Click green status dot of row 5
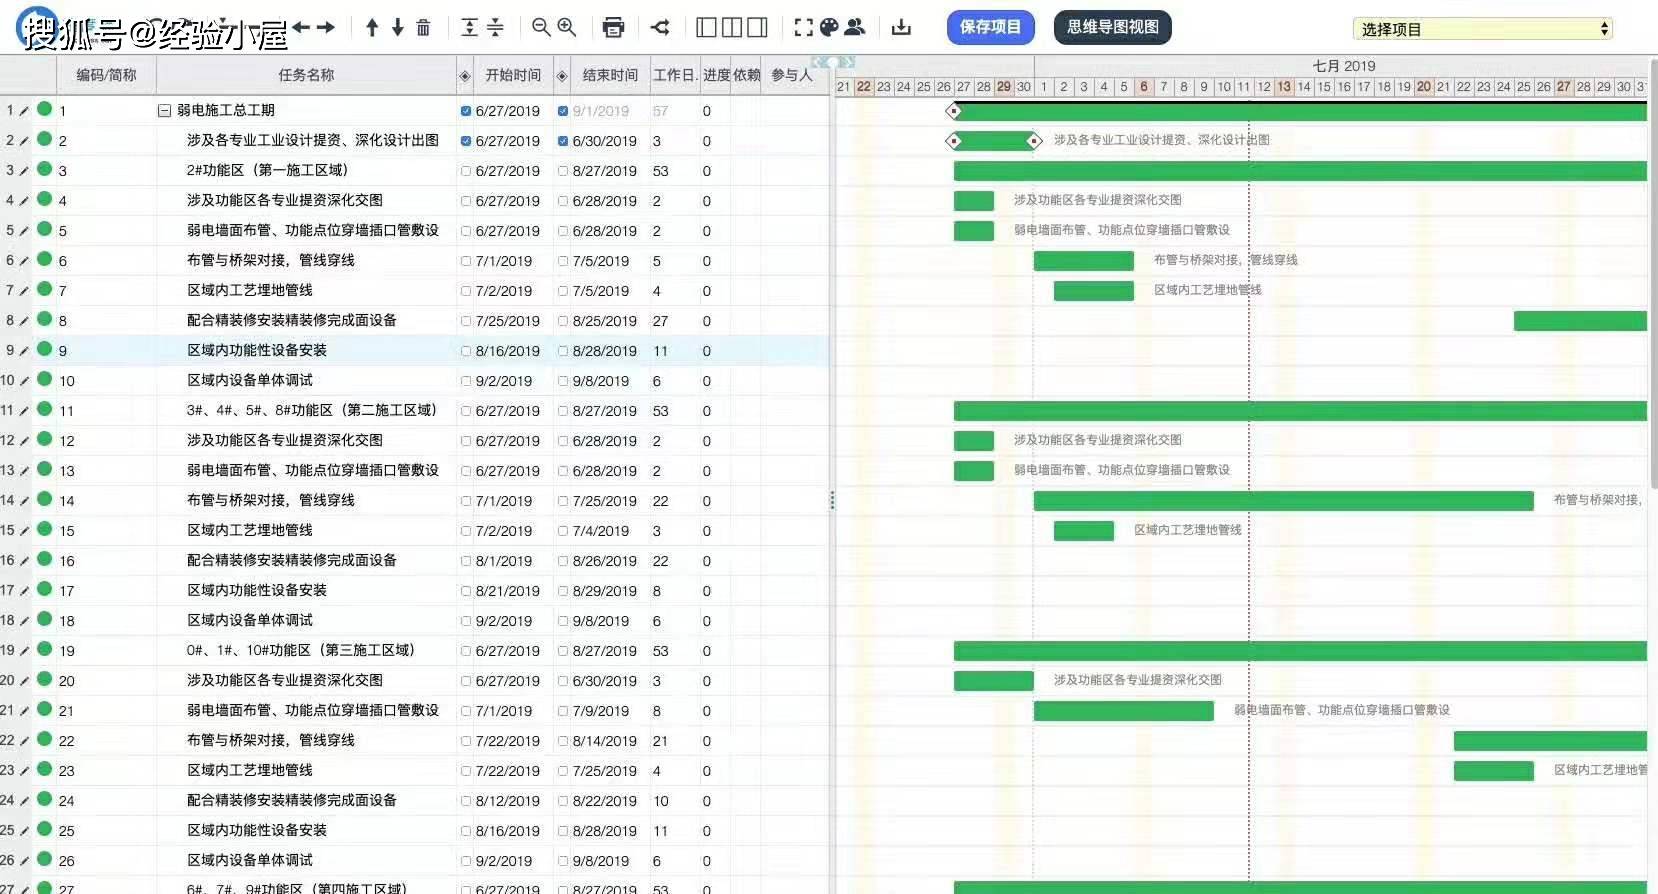 click(x=44, y=230)
